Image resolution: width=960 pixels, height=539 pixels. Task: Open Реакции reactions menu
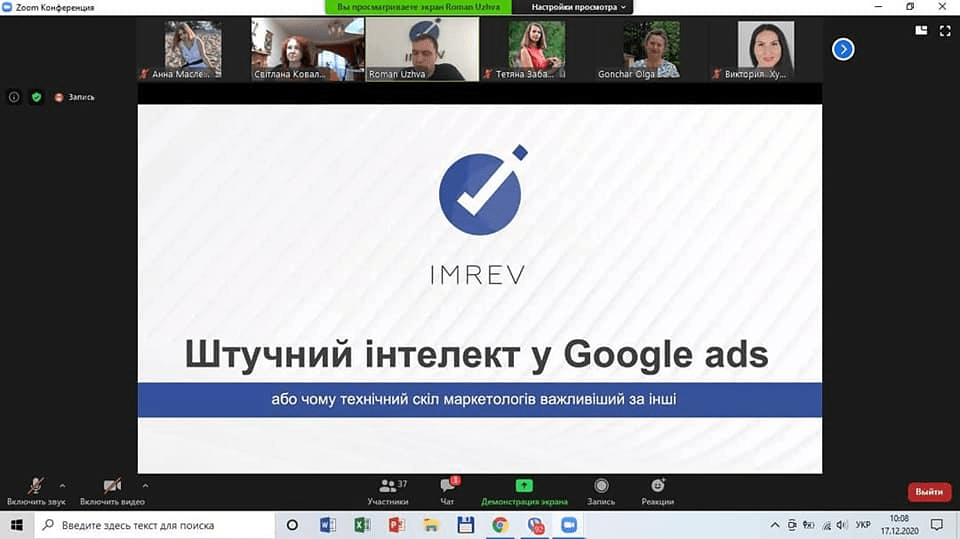(x=658, y=492)
